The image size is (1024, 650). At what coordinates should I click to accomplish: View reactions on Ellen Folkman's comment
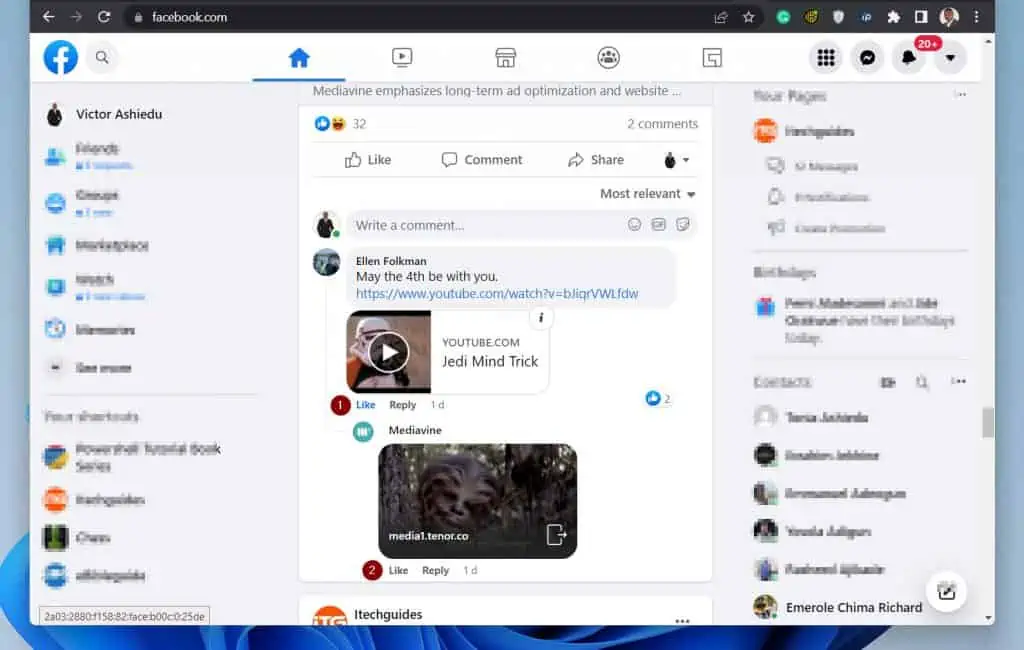658,398
